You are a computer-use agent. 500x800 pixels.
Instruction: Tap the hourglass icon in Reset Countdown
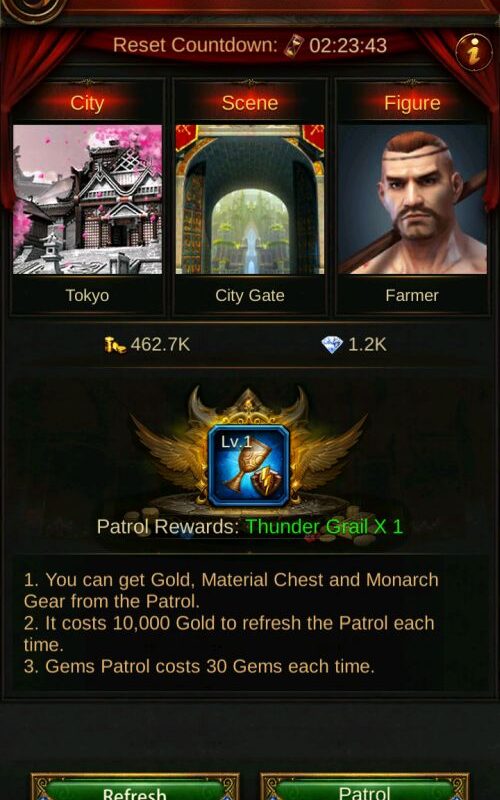(x=294, y=46)
